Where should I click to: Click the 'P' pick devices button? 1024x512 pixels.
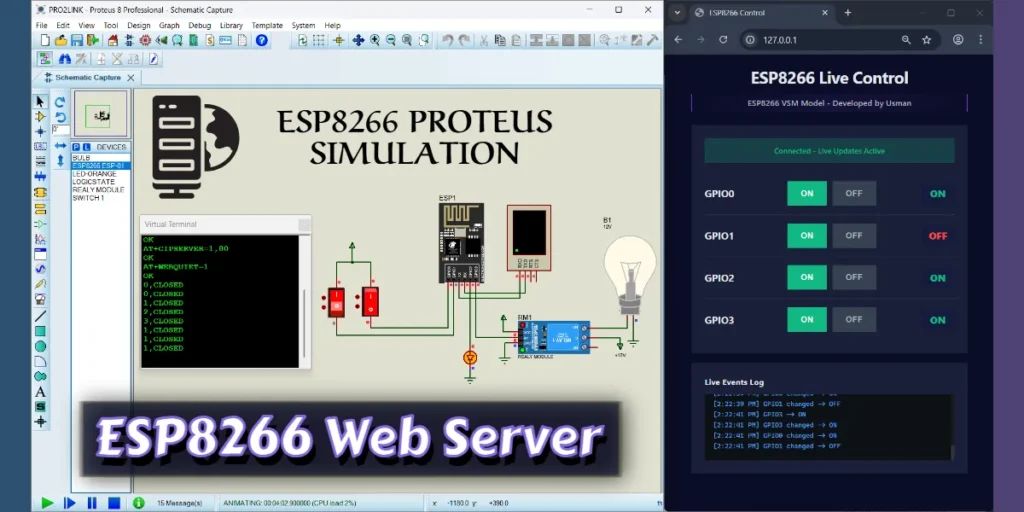click(76, 148)
